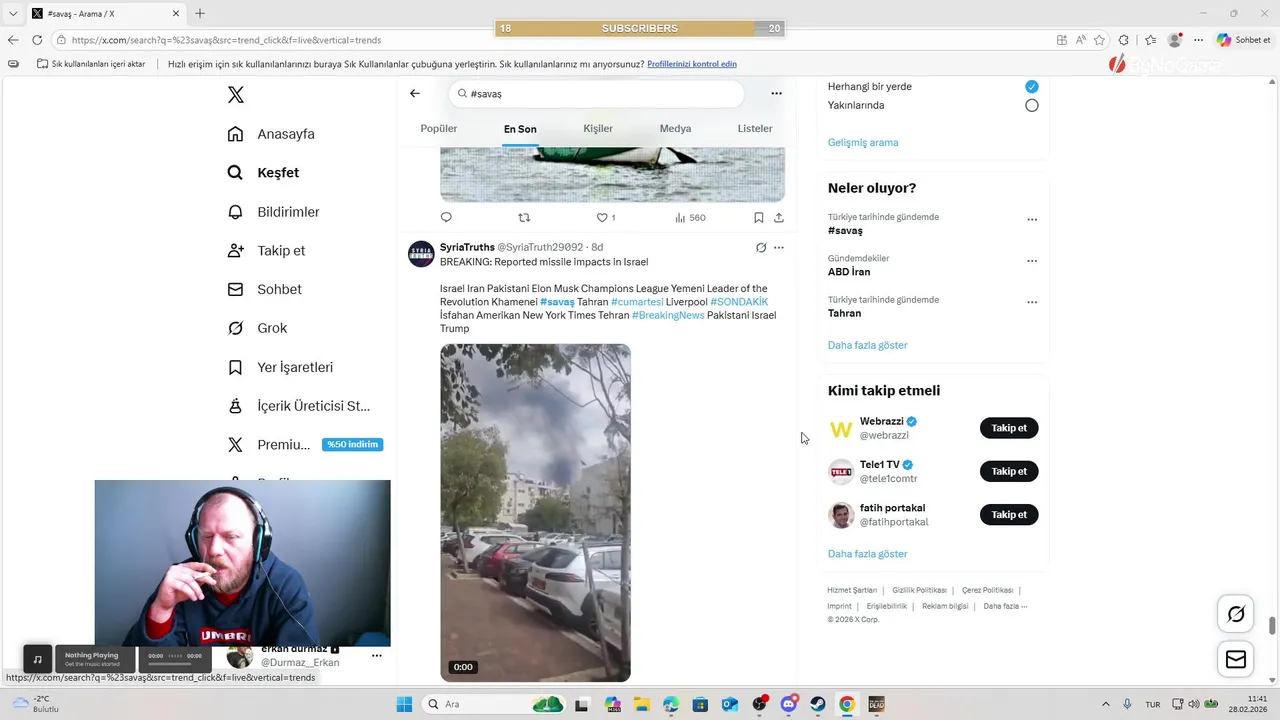This screenshot has height=720, width=1280.
Task: Open the #BreakingNews hashtag link
Action: [668, 315]
